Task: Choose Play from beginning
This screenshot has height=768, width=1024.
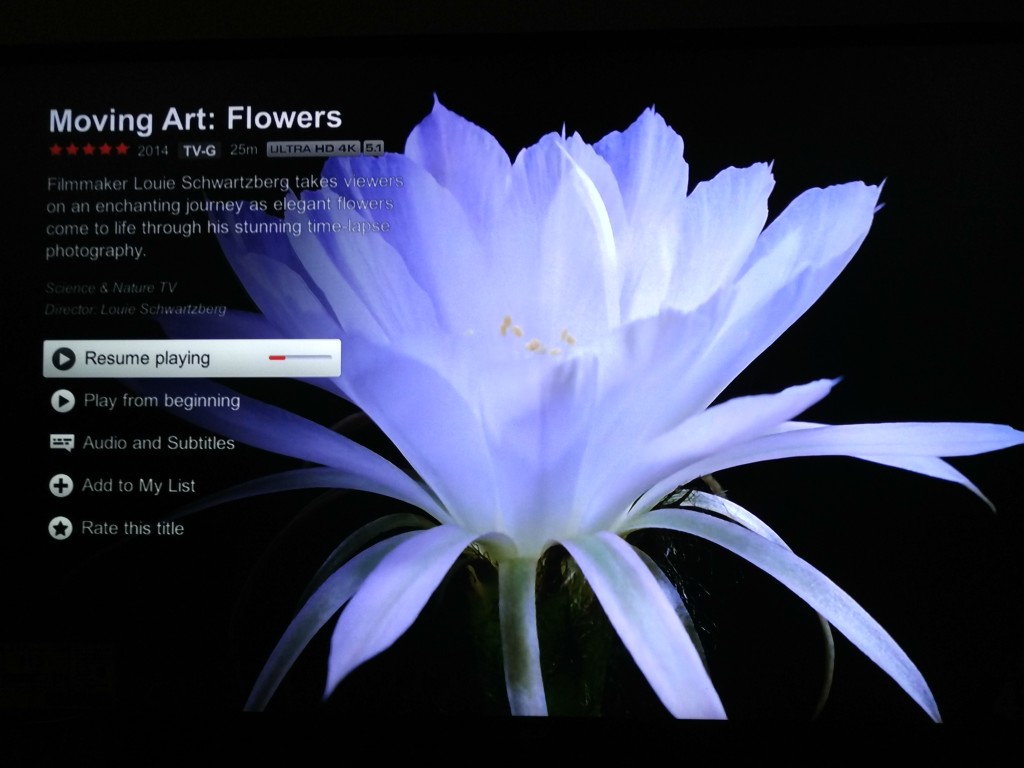Action: pos(162,400)
